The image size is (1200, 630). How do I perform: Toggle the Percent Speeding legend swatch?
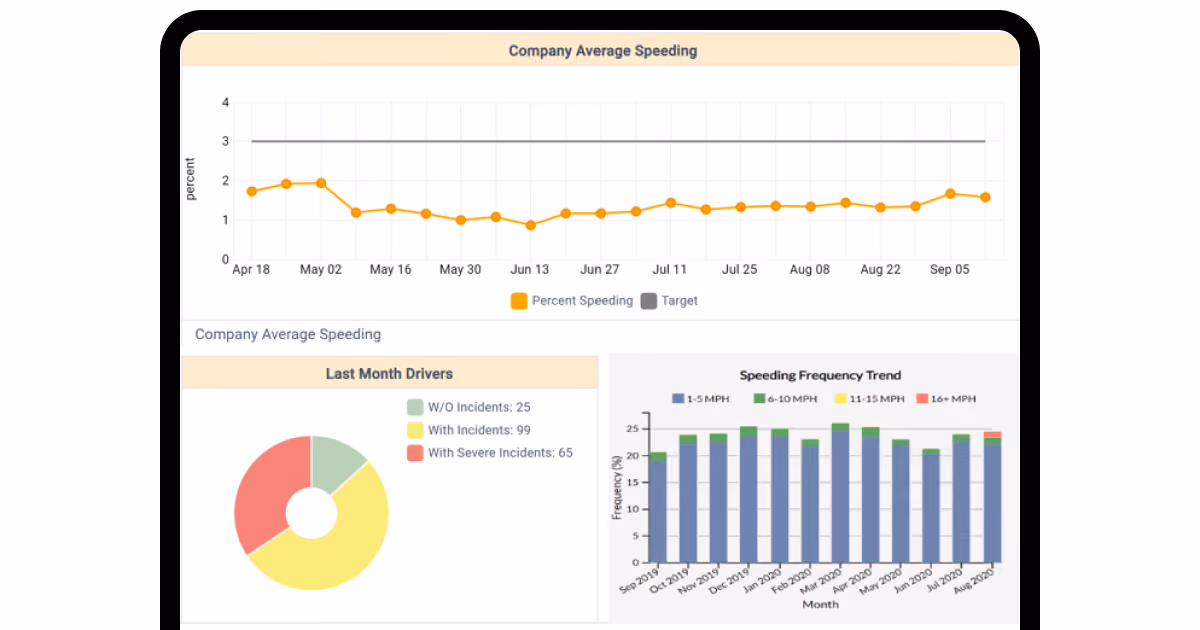[519, 301]
